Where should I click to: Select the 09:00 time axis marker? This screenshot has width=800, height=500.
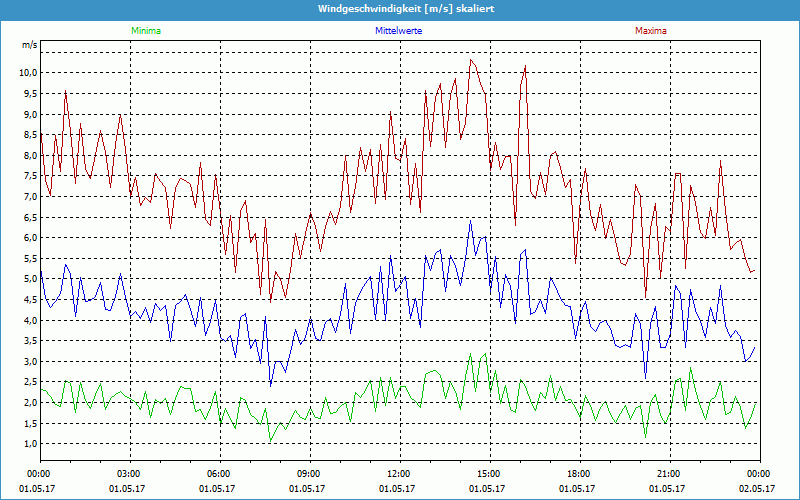308,474
